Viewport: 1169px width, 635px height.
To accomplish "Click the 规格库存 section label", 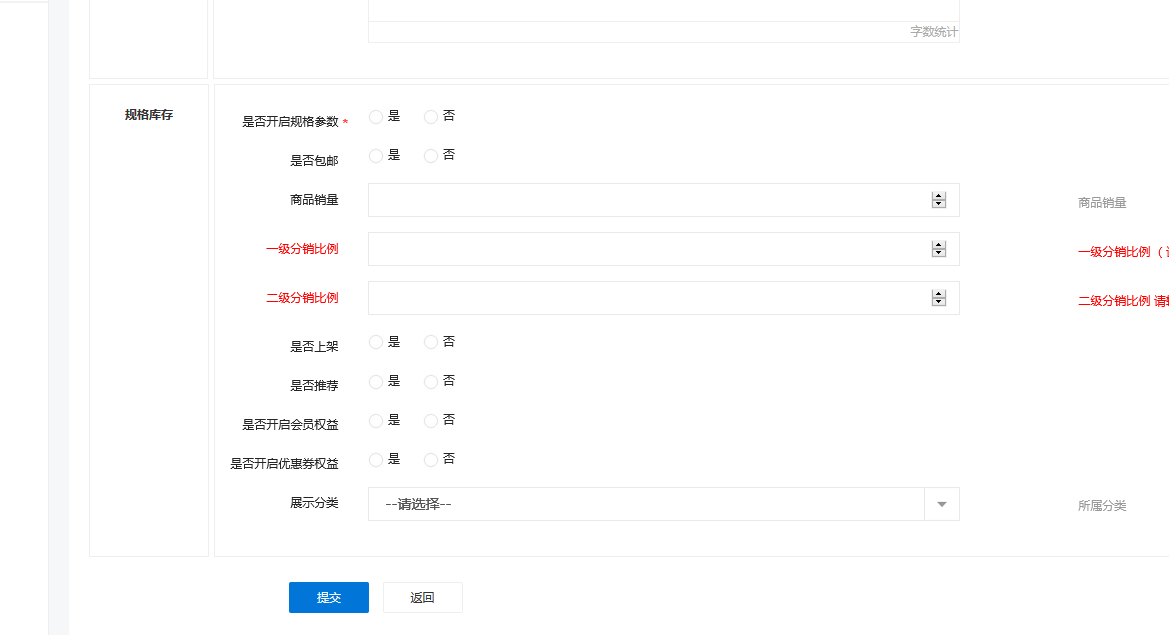I will 149,115.
